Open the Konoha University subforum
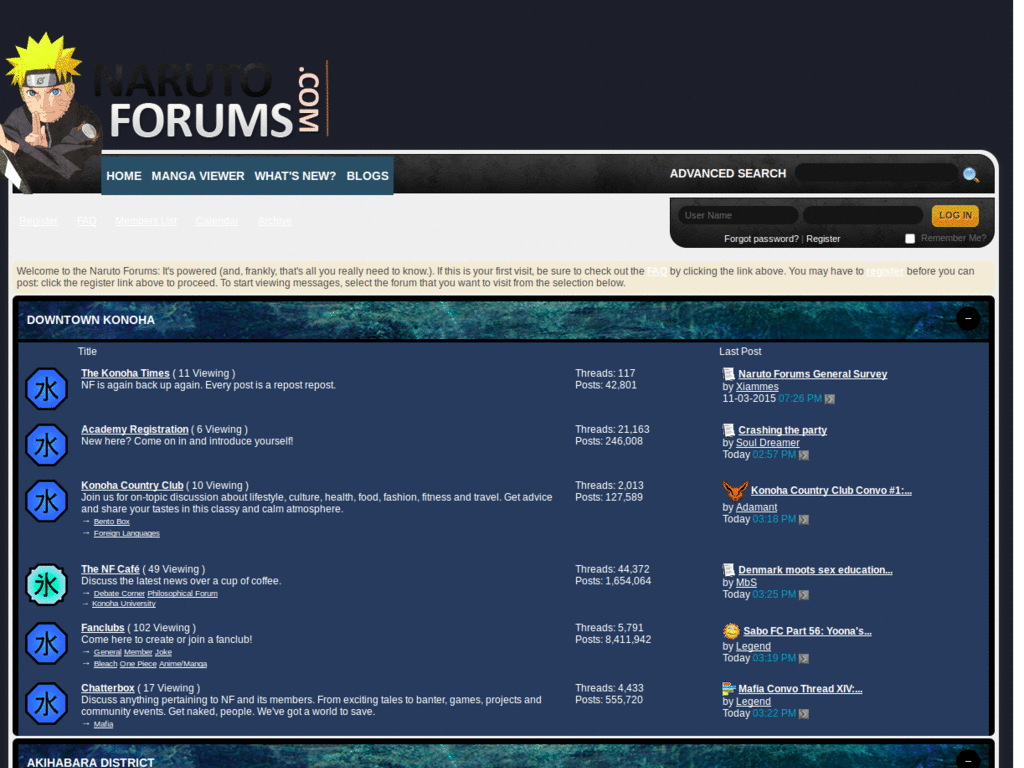The image size is (1024, 768). [123, 603]
